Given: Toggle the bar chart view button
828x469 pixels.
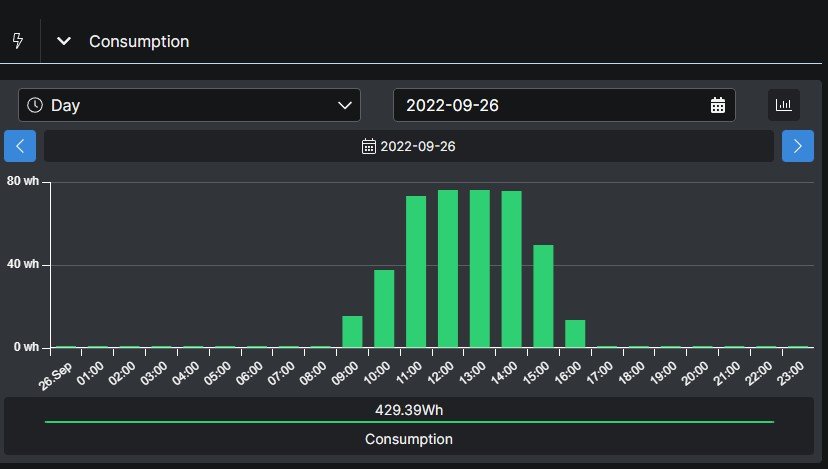Looking at the screenshot, I should [x=784, y=105].
